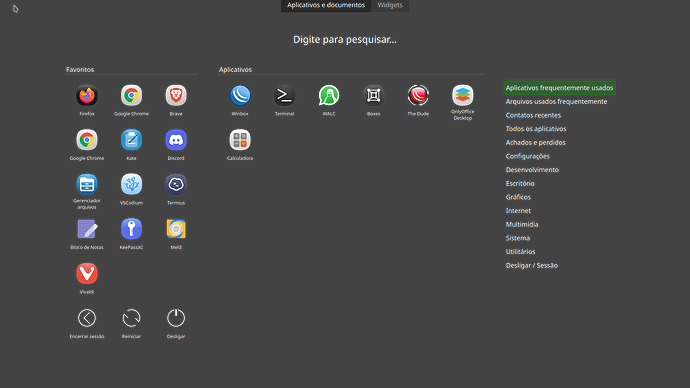Launch the Brave browser
690x388 pixels.
[176, 96]
